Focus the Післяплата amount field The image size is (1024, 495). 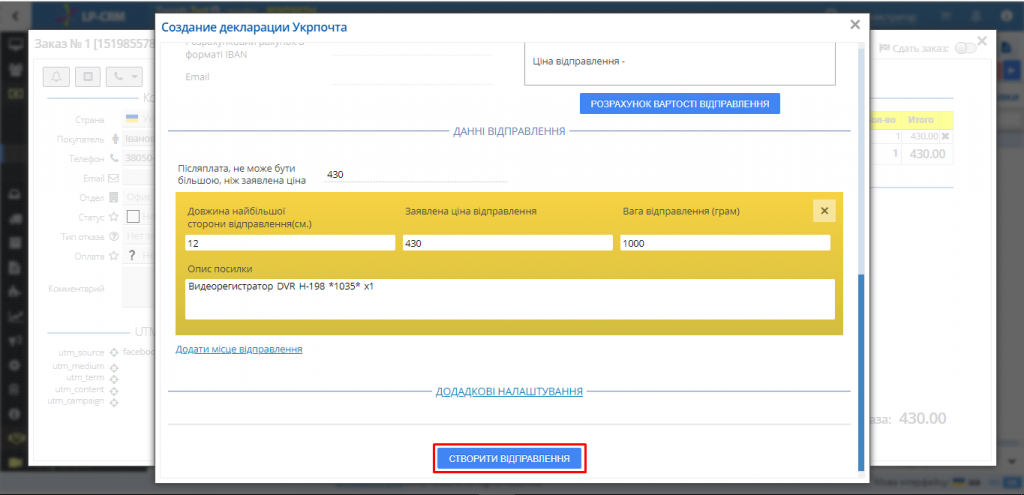pyautogui.click(x=415, y=174)
